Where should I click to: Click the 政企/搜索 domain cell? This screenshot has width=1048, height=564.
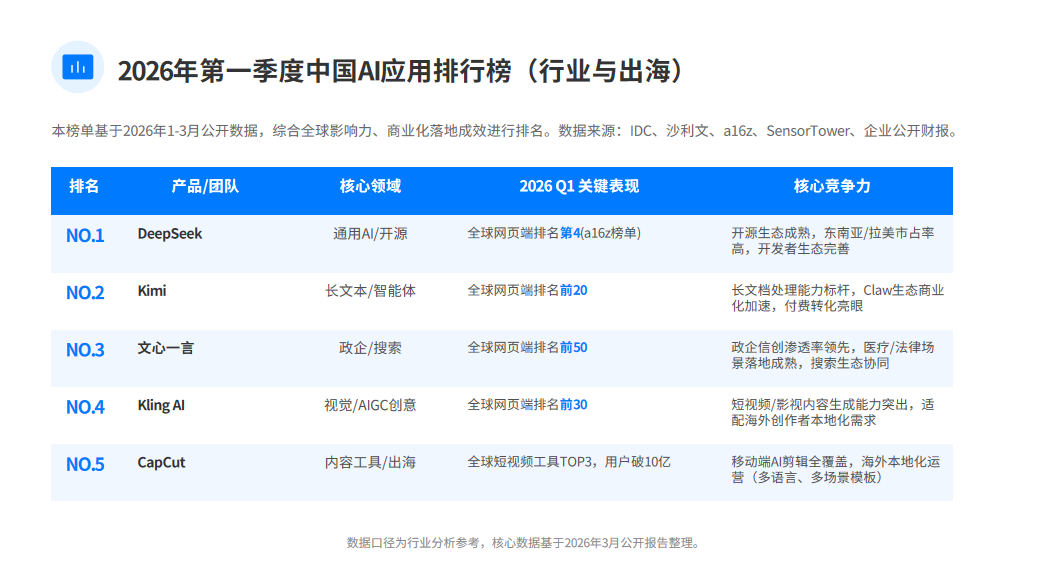click(370, 348)
